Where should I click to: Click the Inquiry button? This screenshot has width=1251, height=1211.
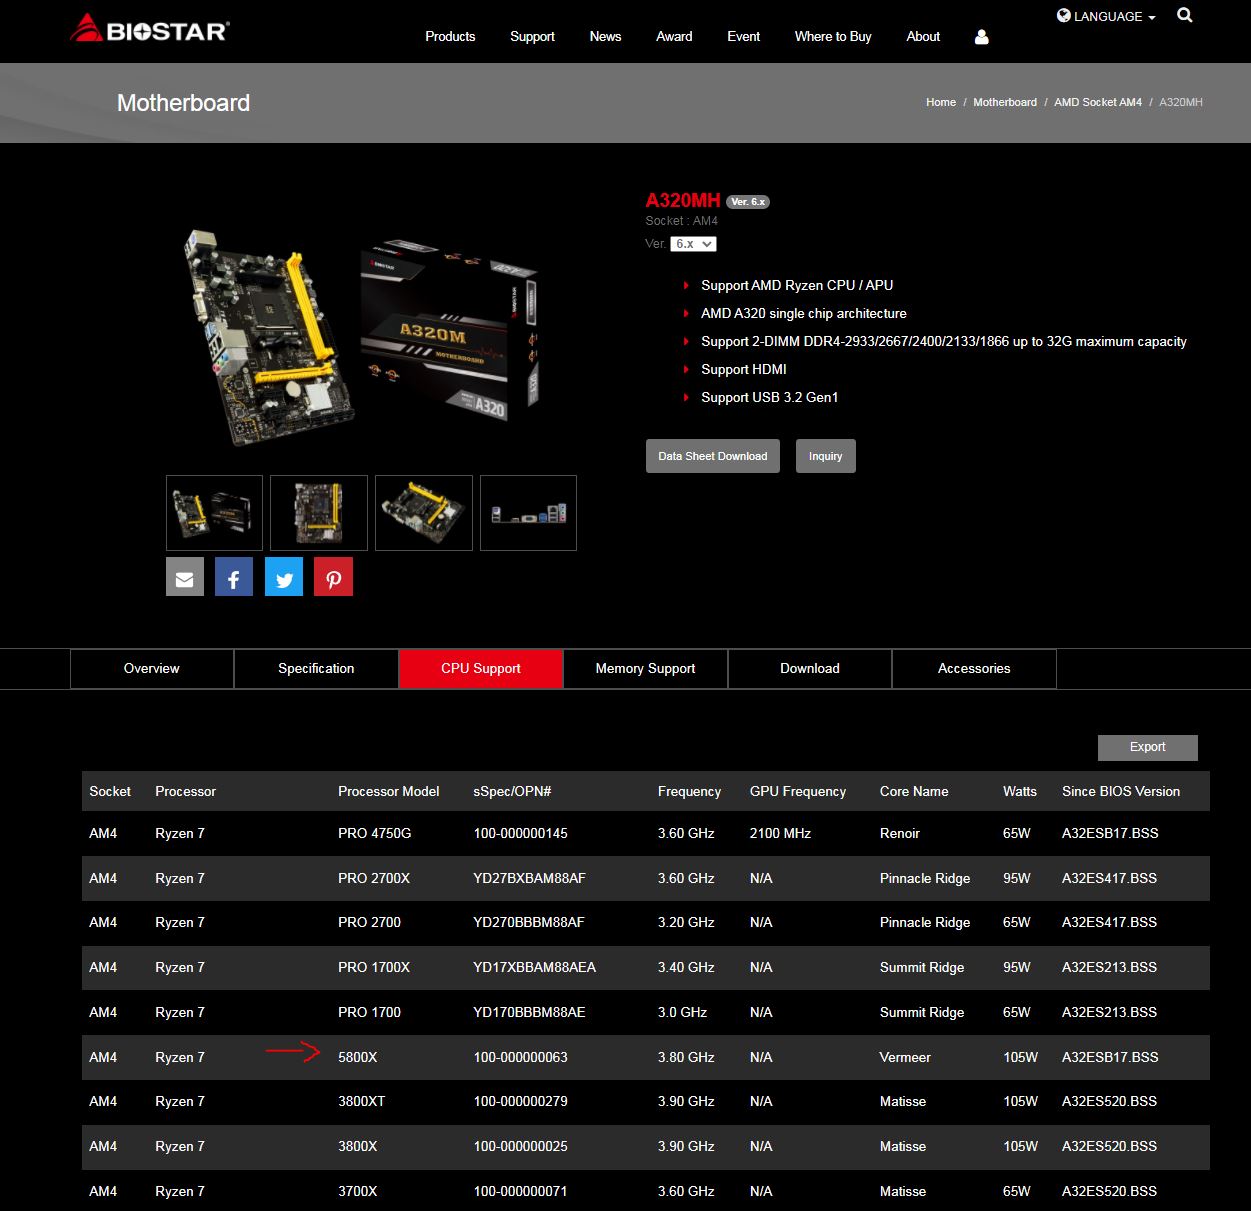tap(826, 456)
